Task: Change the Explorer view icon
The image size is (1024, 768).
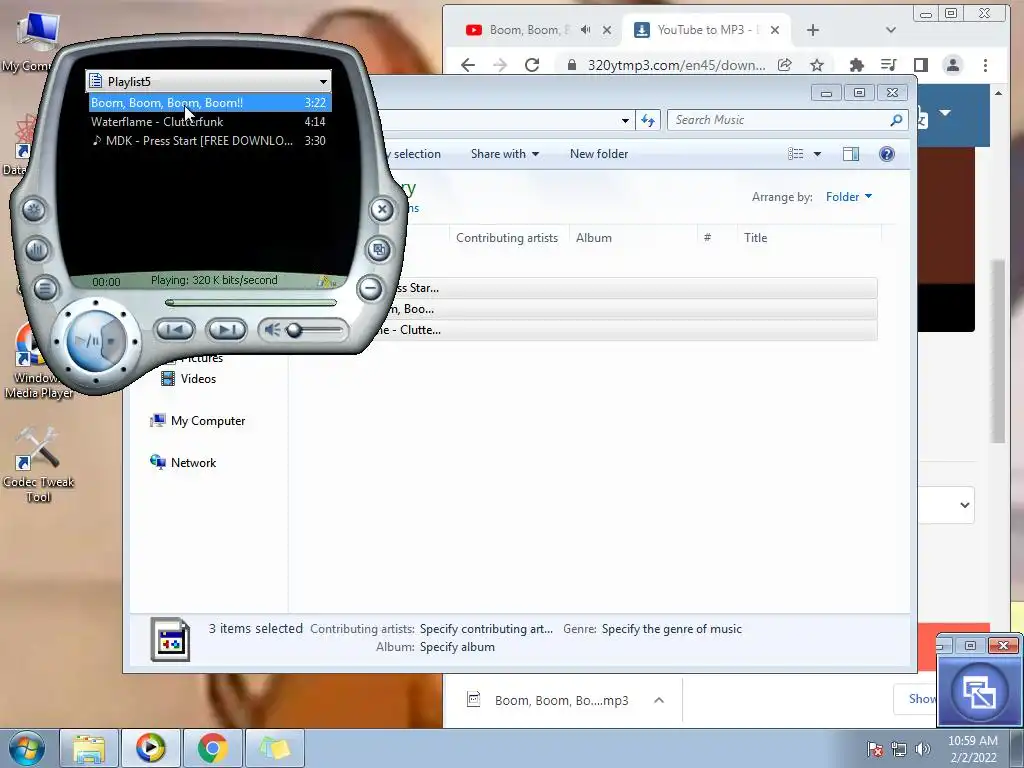Action: click(x=795, y=154)
